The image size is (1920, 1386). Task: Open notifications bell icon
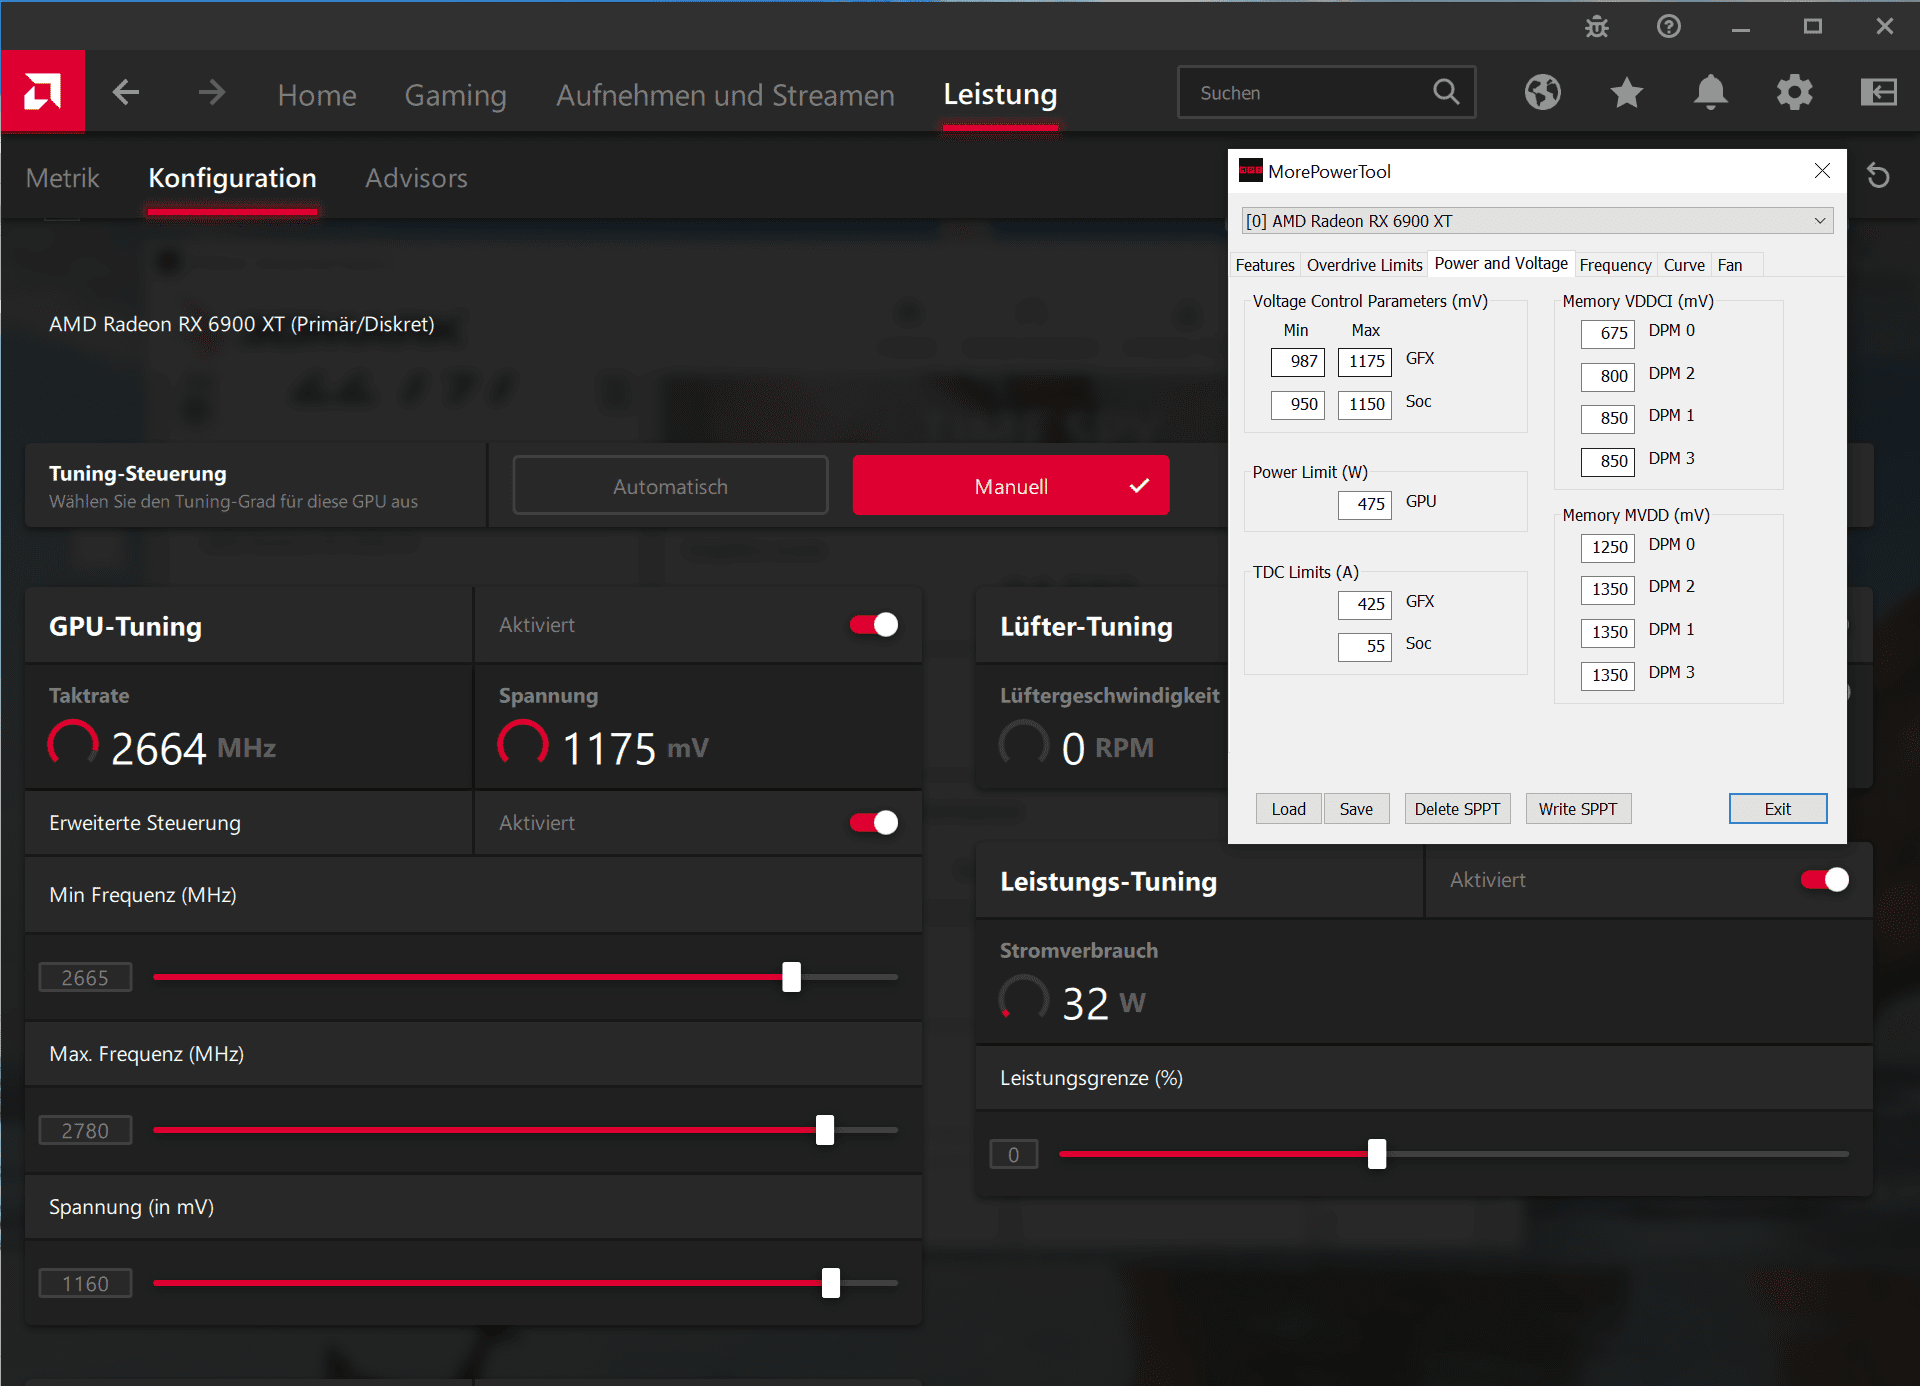coord(1710,92)
